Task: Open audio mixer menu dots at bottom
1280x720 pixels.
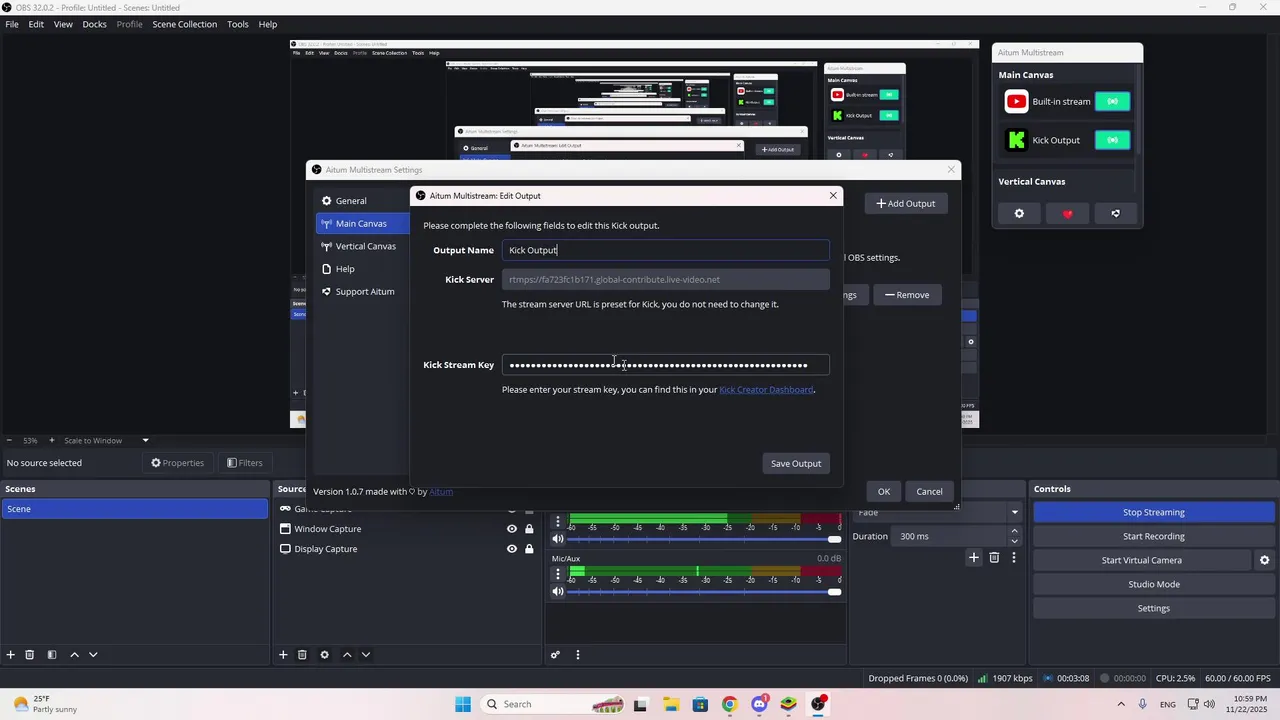Action: (x=577, y=655)
